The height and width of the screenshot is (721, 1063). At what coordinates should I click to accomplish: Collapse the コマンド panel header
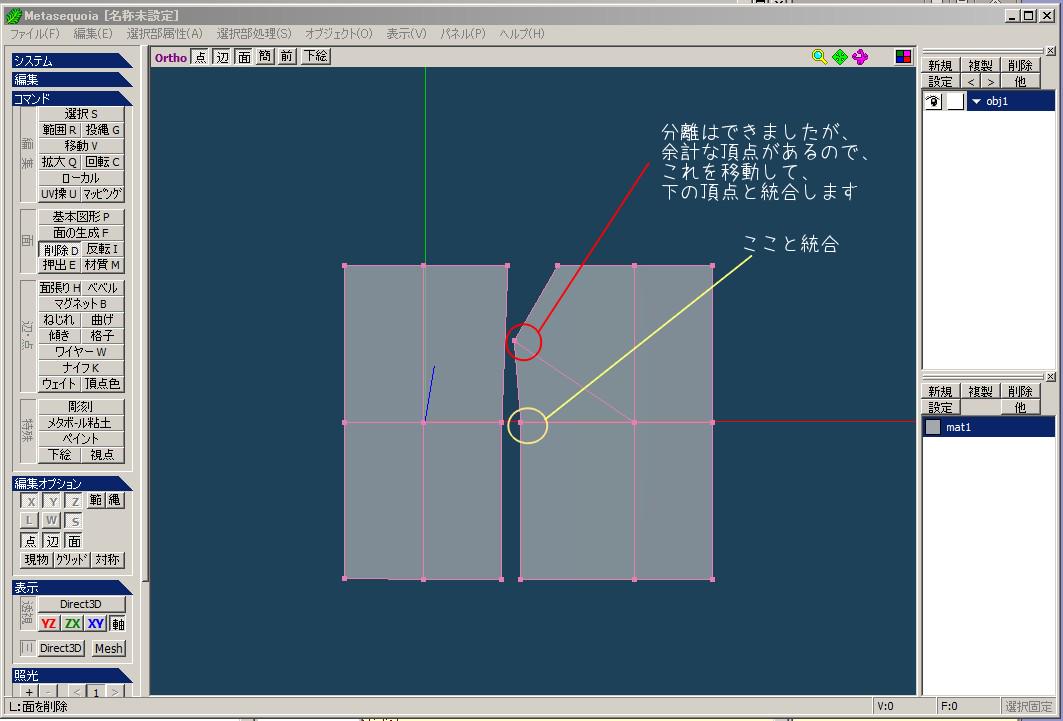pos(71,98)
